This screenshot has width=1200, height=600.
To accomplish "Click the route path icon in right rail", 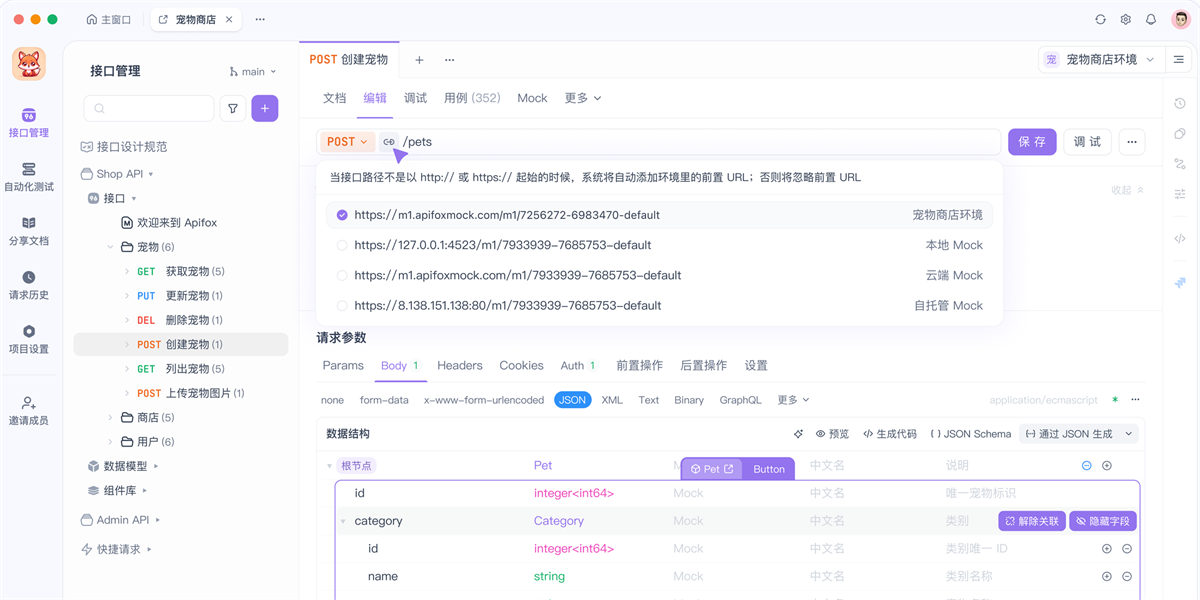I will click(x=1180, y=163).
